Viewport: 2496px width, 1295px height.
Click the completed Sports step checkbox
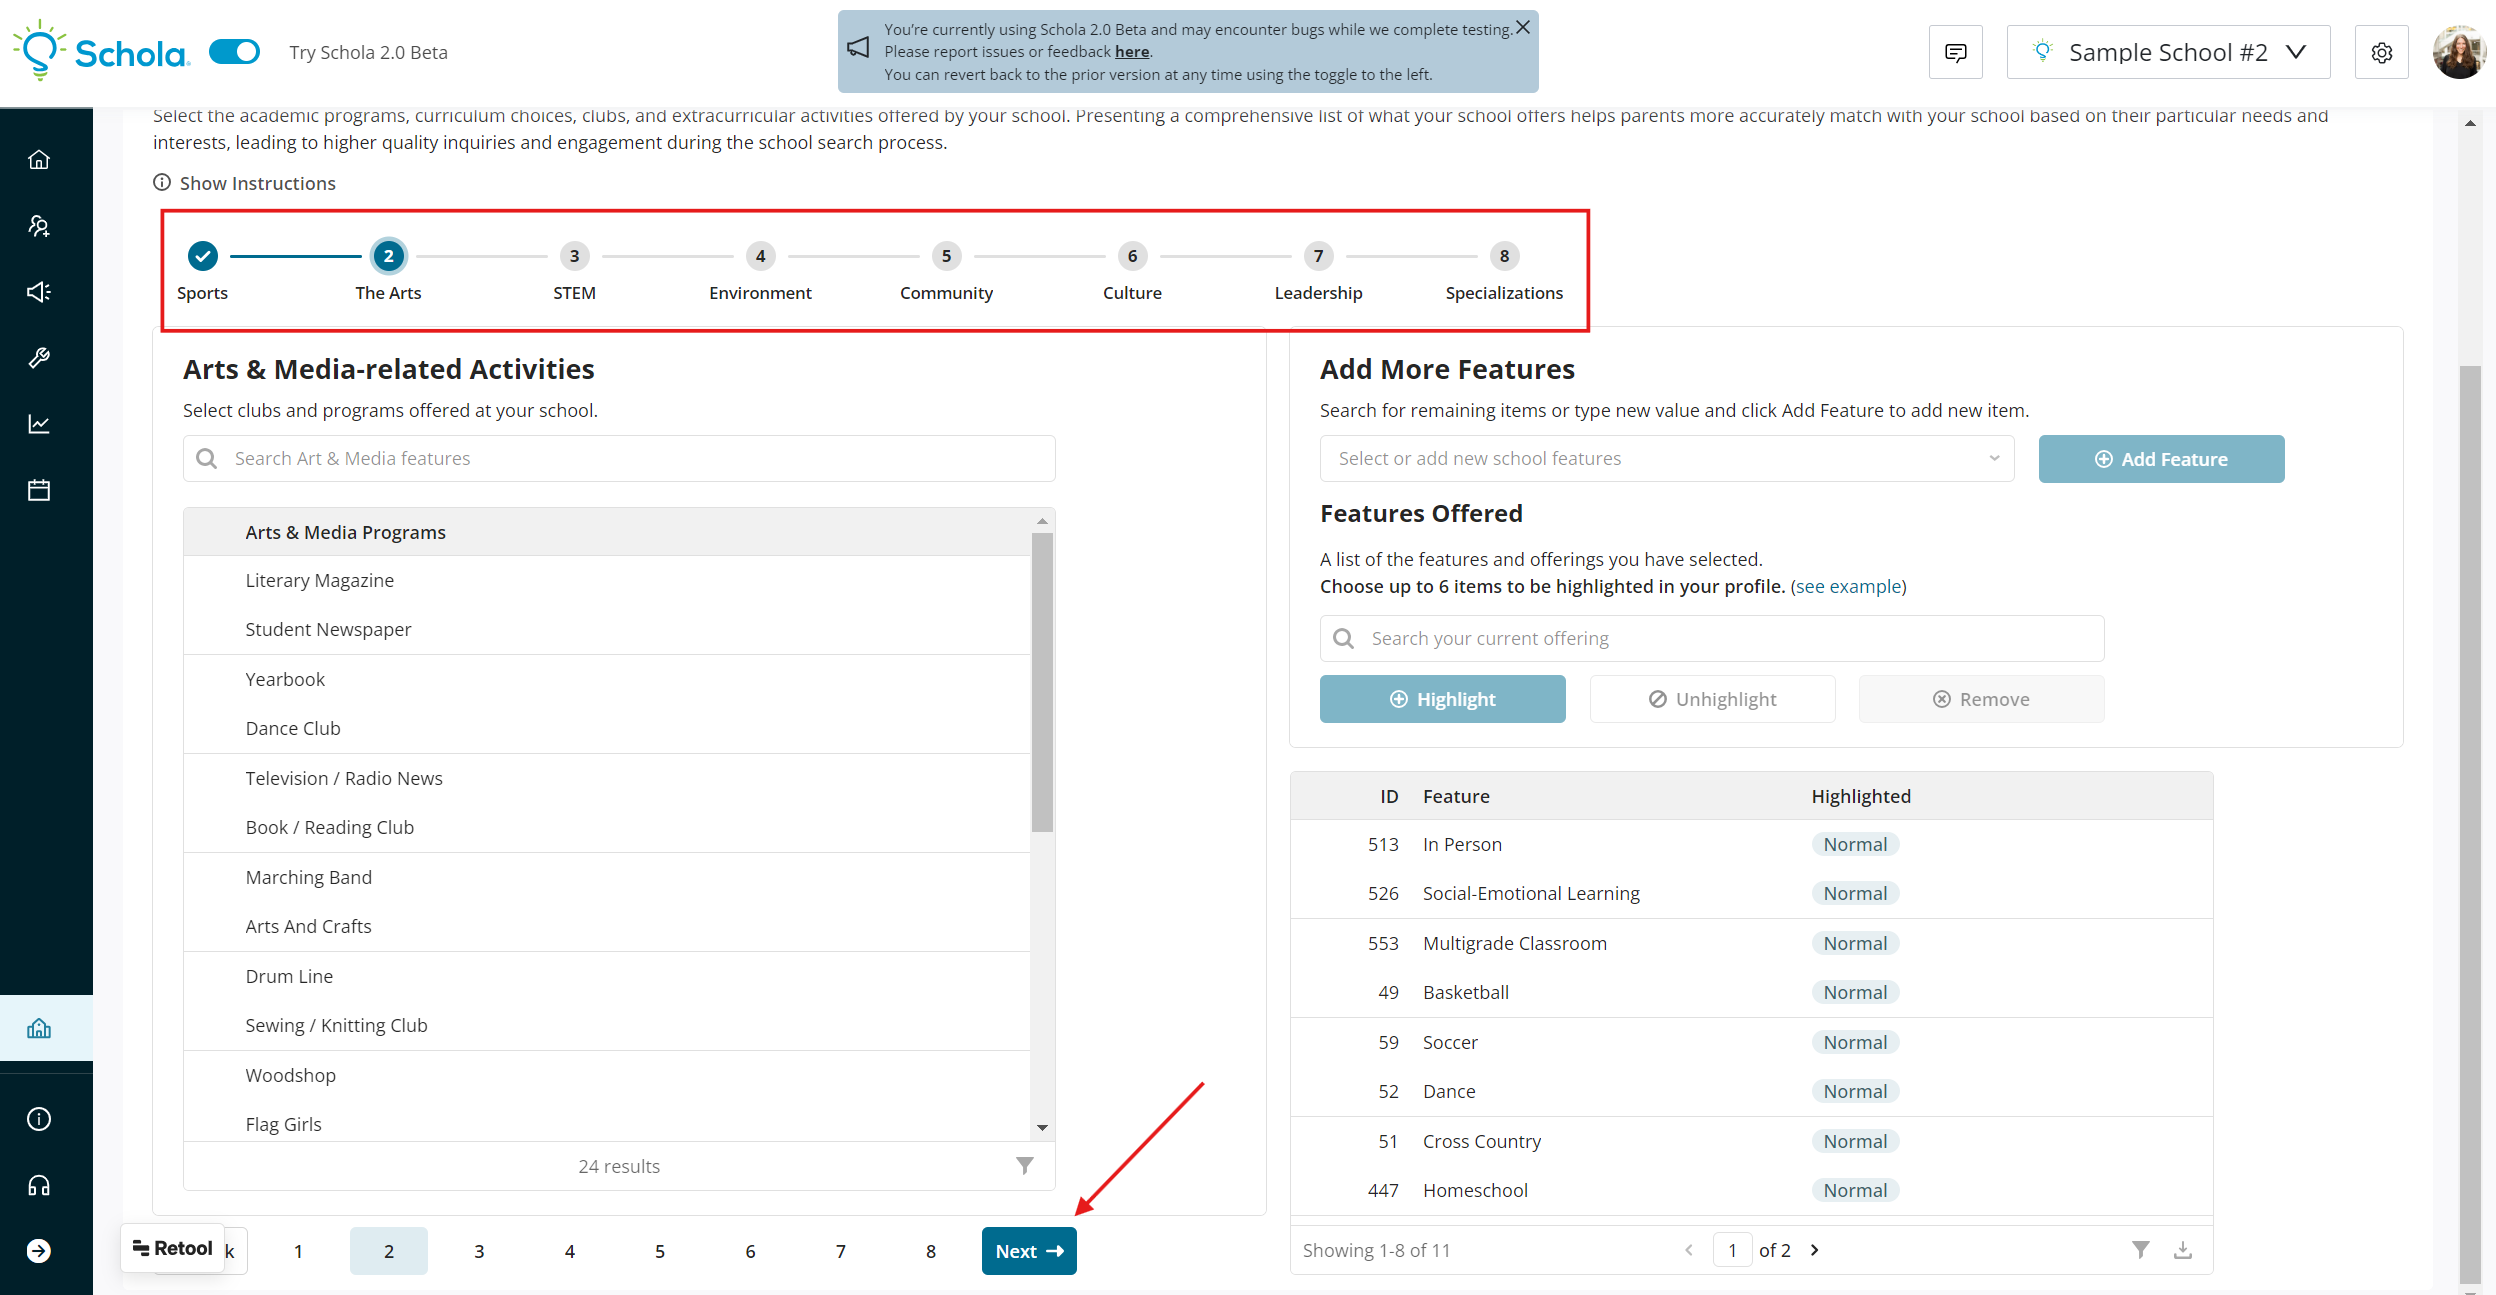tap(201, 254)
